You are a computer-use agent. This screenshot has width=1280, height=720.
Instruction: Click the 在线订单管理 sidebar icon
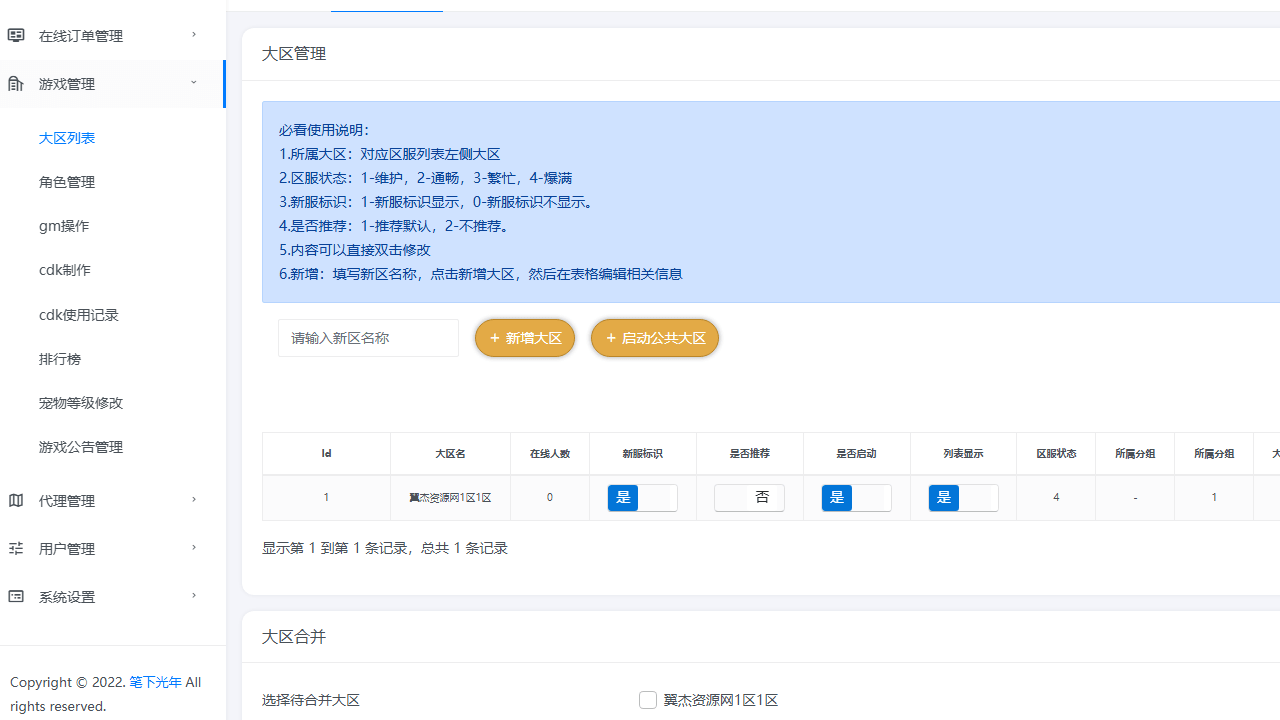tap(16, 35)
